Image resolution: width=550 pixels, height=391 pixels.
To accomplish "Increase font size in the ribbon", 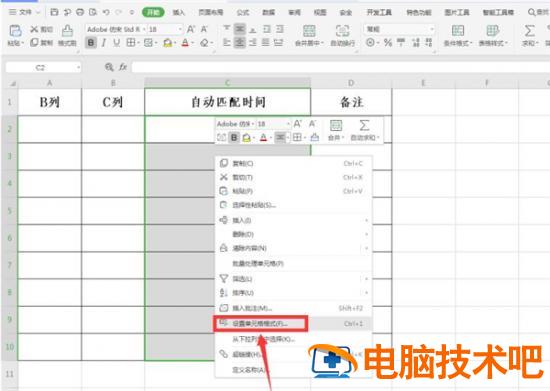I will click(191, 29).
